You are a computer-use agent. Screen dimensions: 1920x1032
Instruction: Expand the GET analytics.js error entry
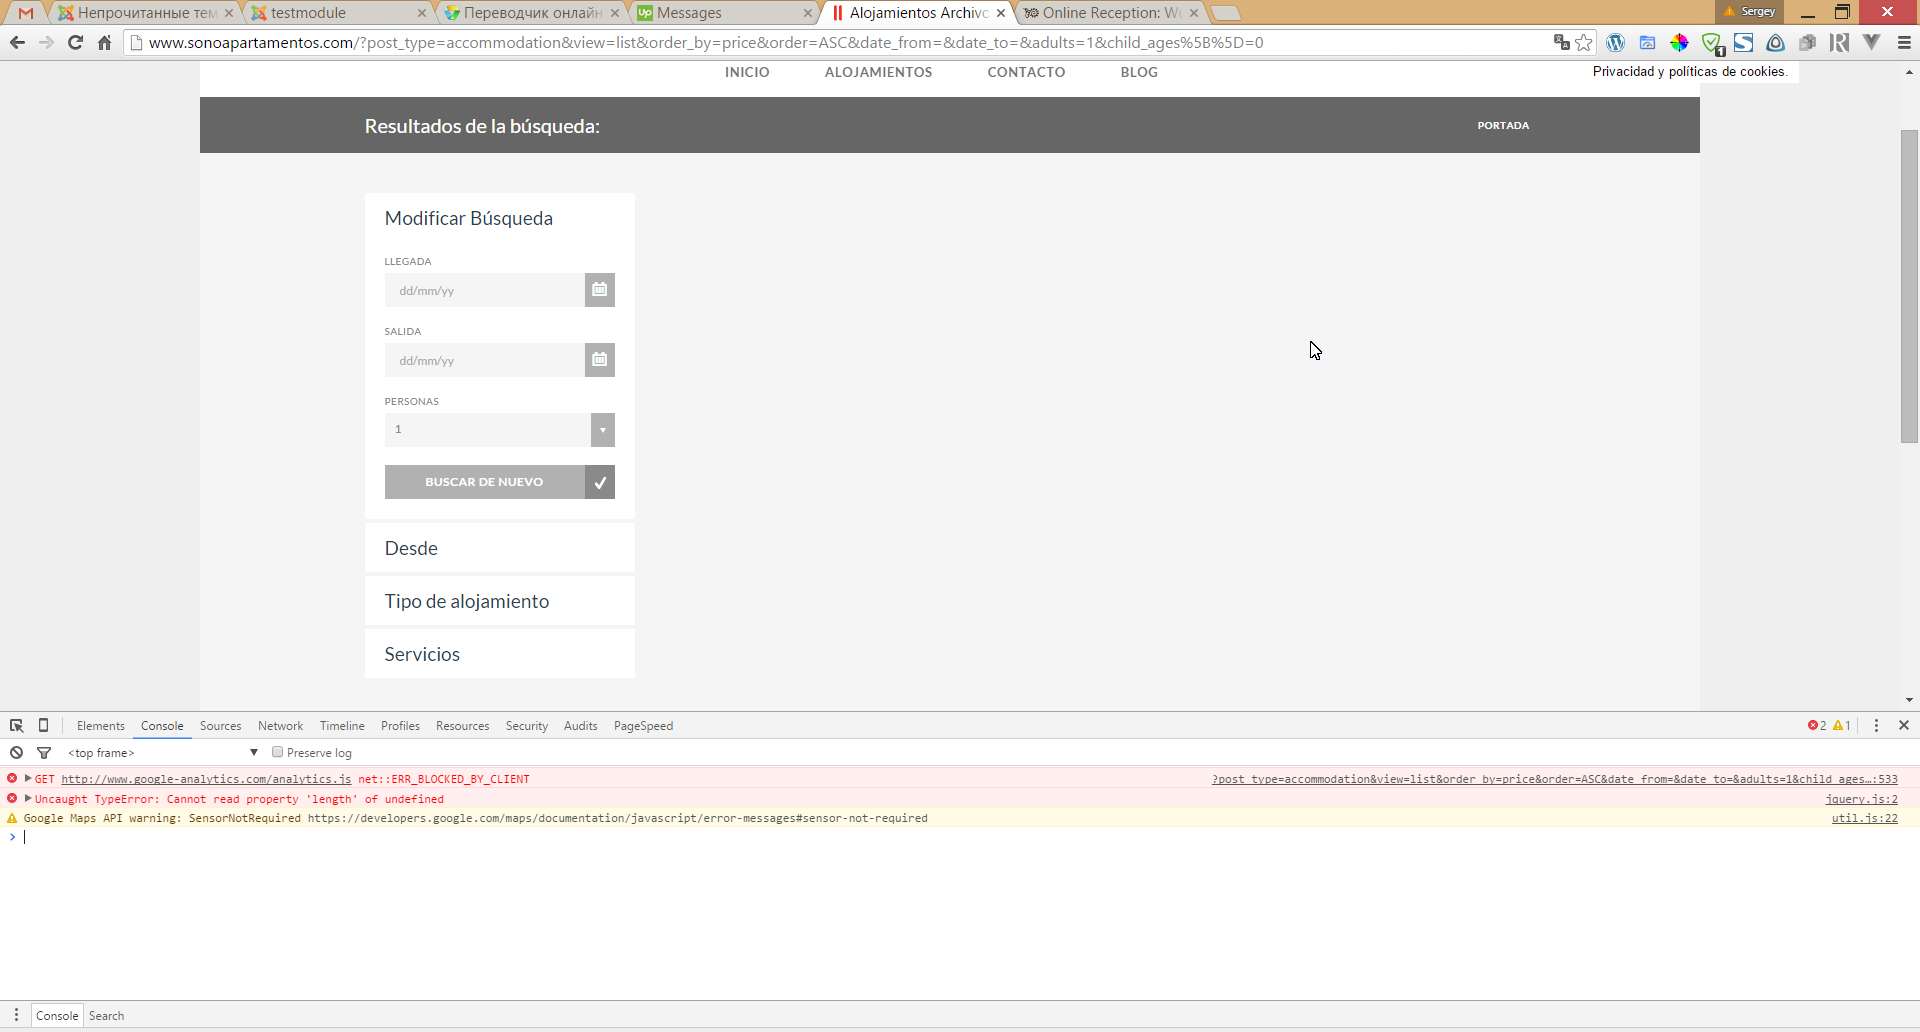click(x=28, y=779)
